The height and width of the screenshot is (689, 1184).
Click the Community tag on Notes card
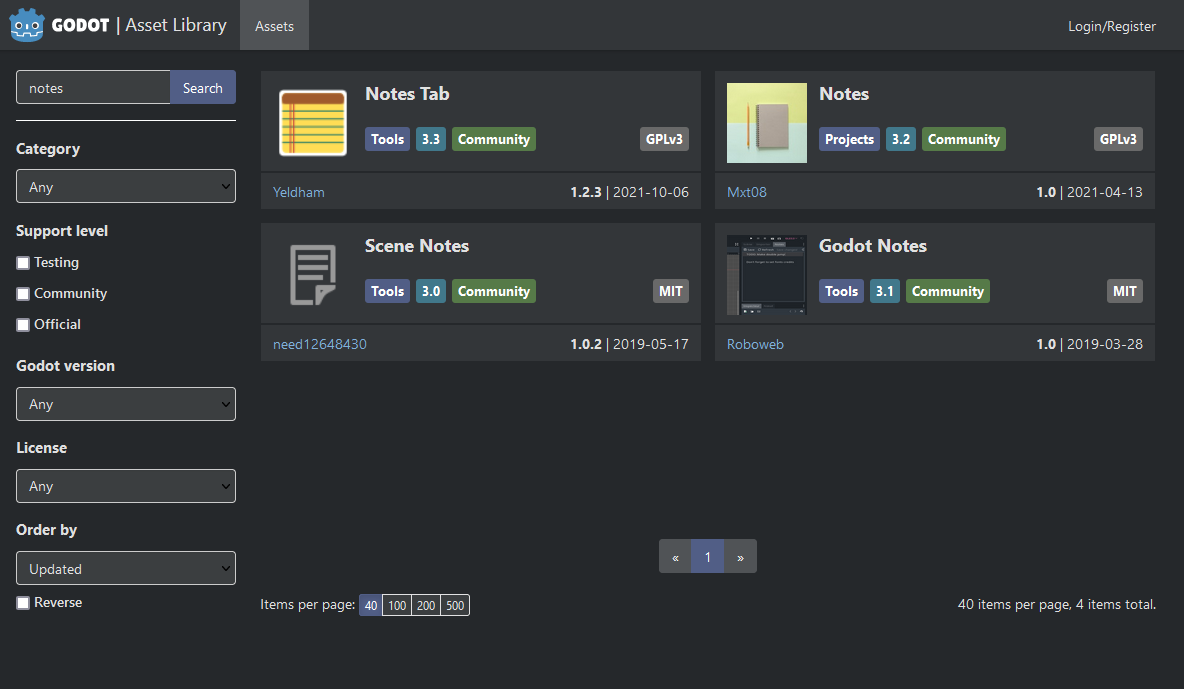(x=964, y=139)
